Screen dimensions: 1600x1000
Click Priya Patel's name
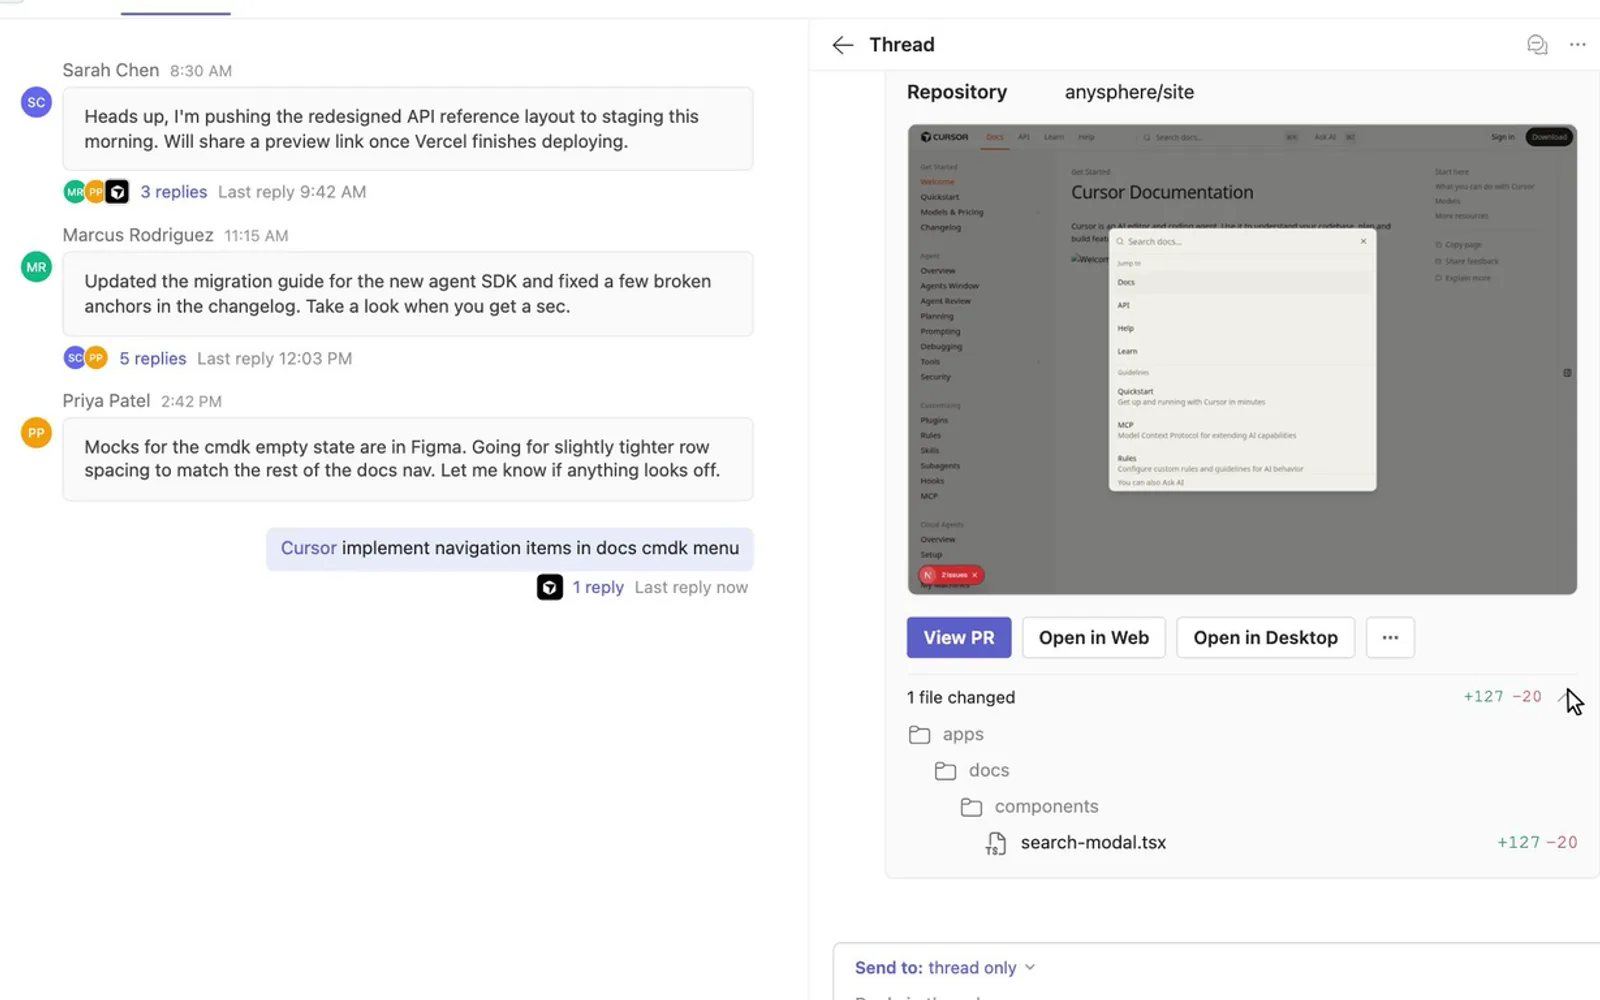pyautogui.click(x=106, y=401)
